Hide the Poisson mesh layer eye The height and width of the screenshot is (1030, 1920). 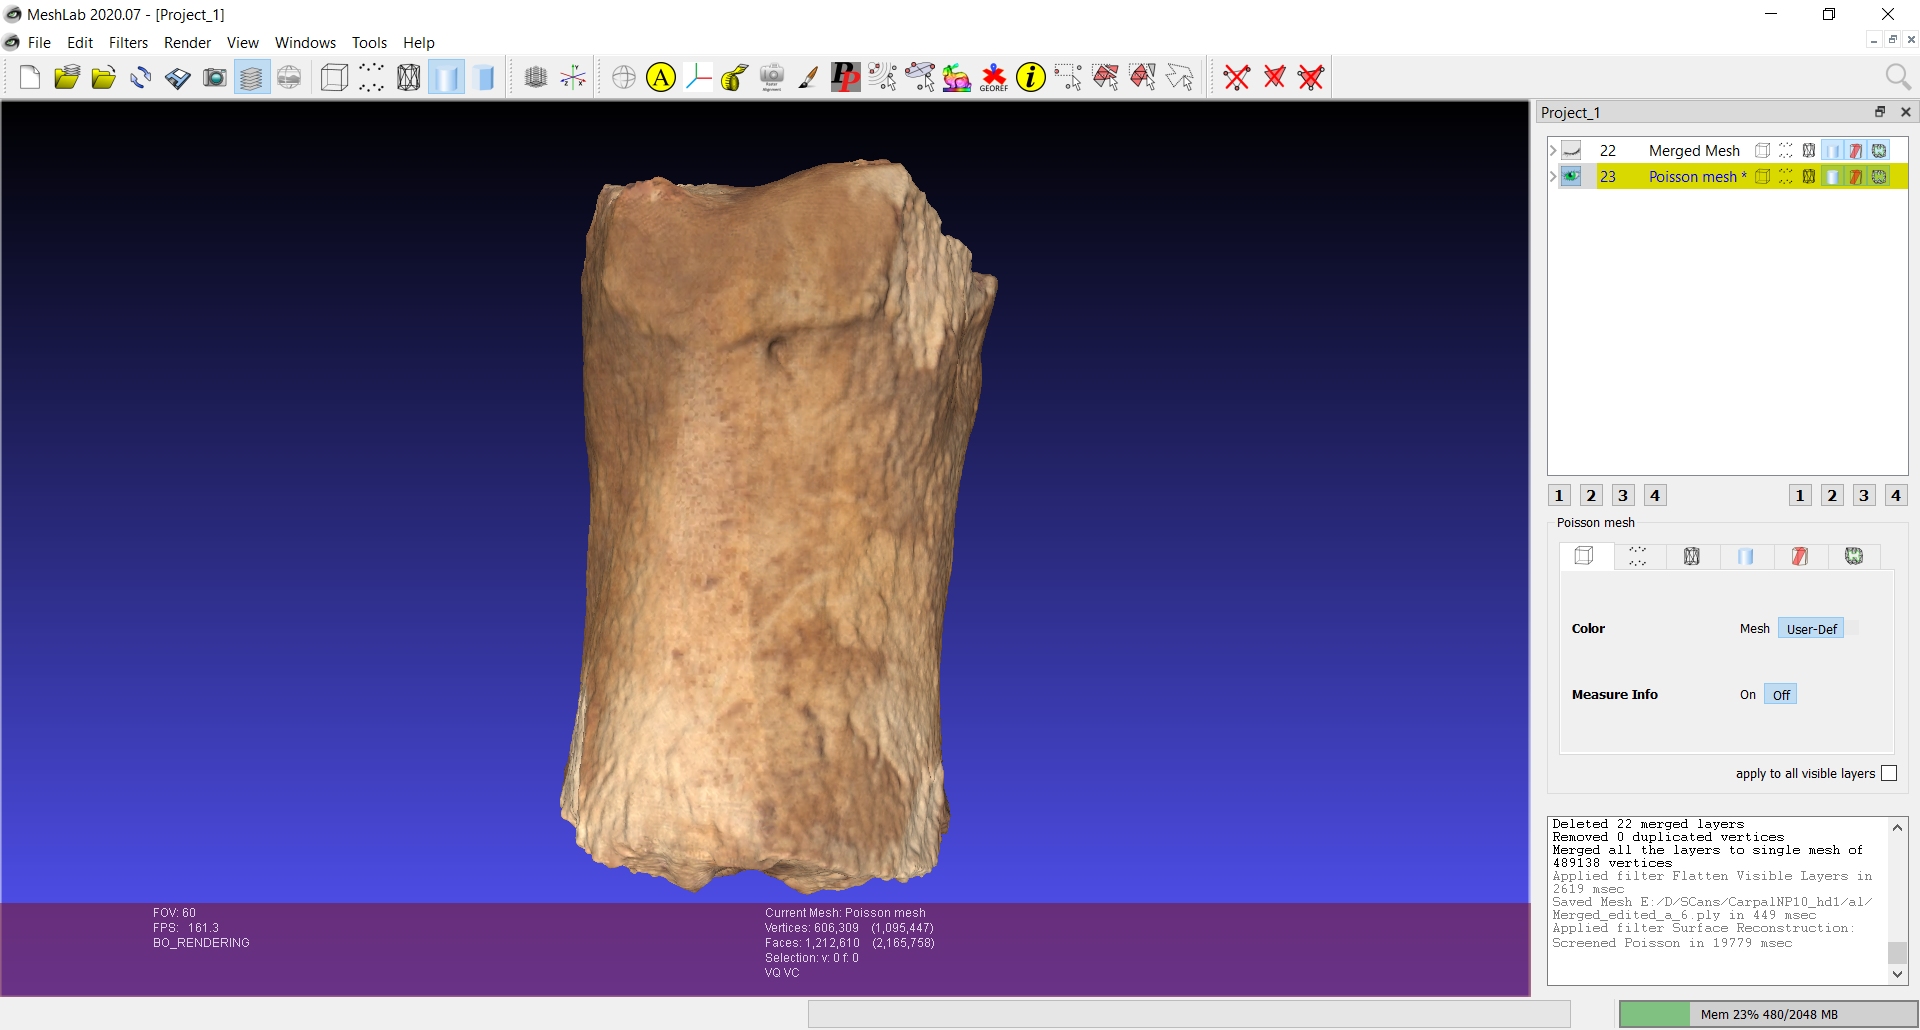pyautogui.click(x=1571, y=176)
